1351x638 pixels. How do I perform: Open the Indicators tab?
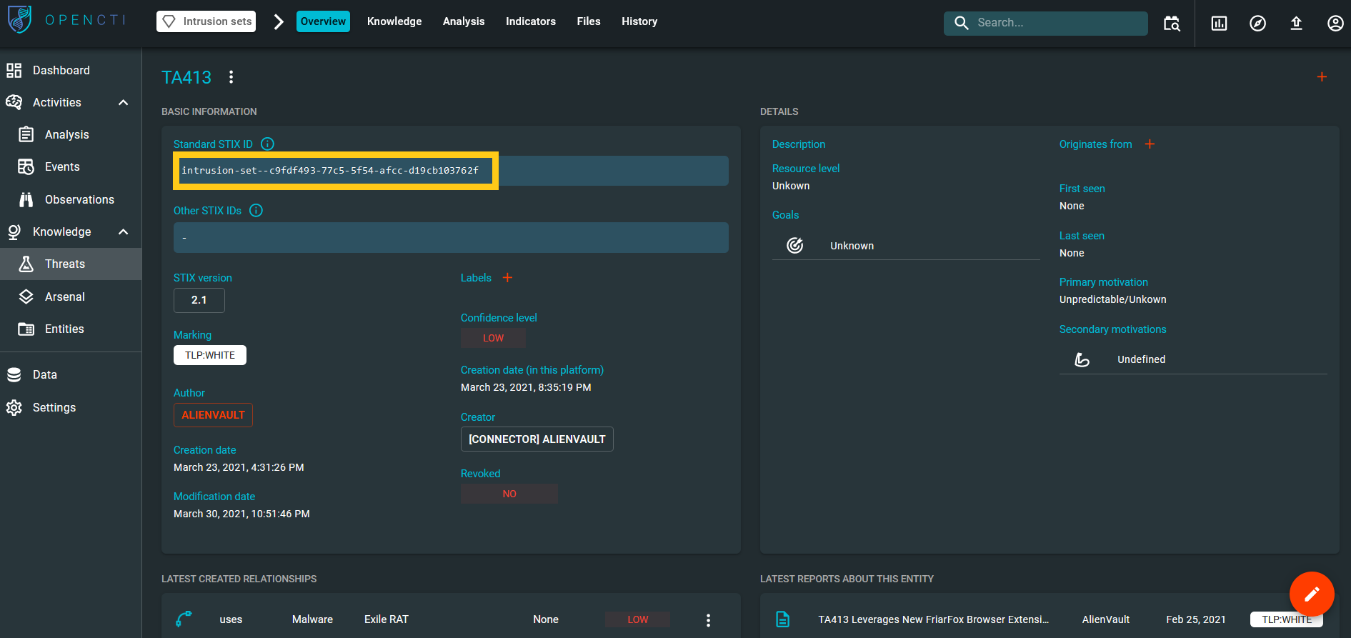[531, 21]
